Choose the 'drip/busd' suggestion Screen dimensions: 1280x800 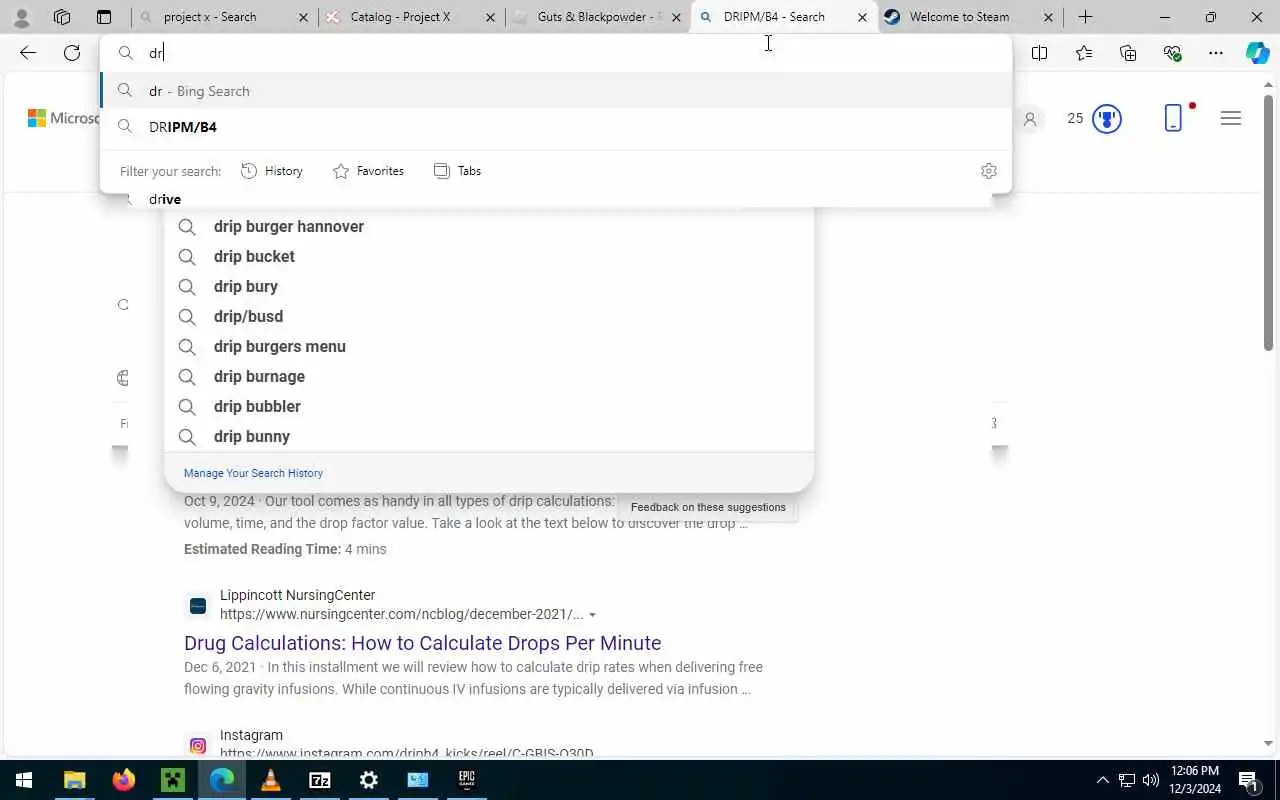(x=489, y=317)
